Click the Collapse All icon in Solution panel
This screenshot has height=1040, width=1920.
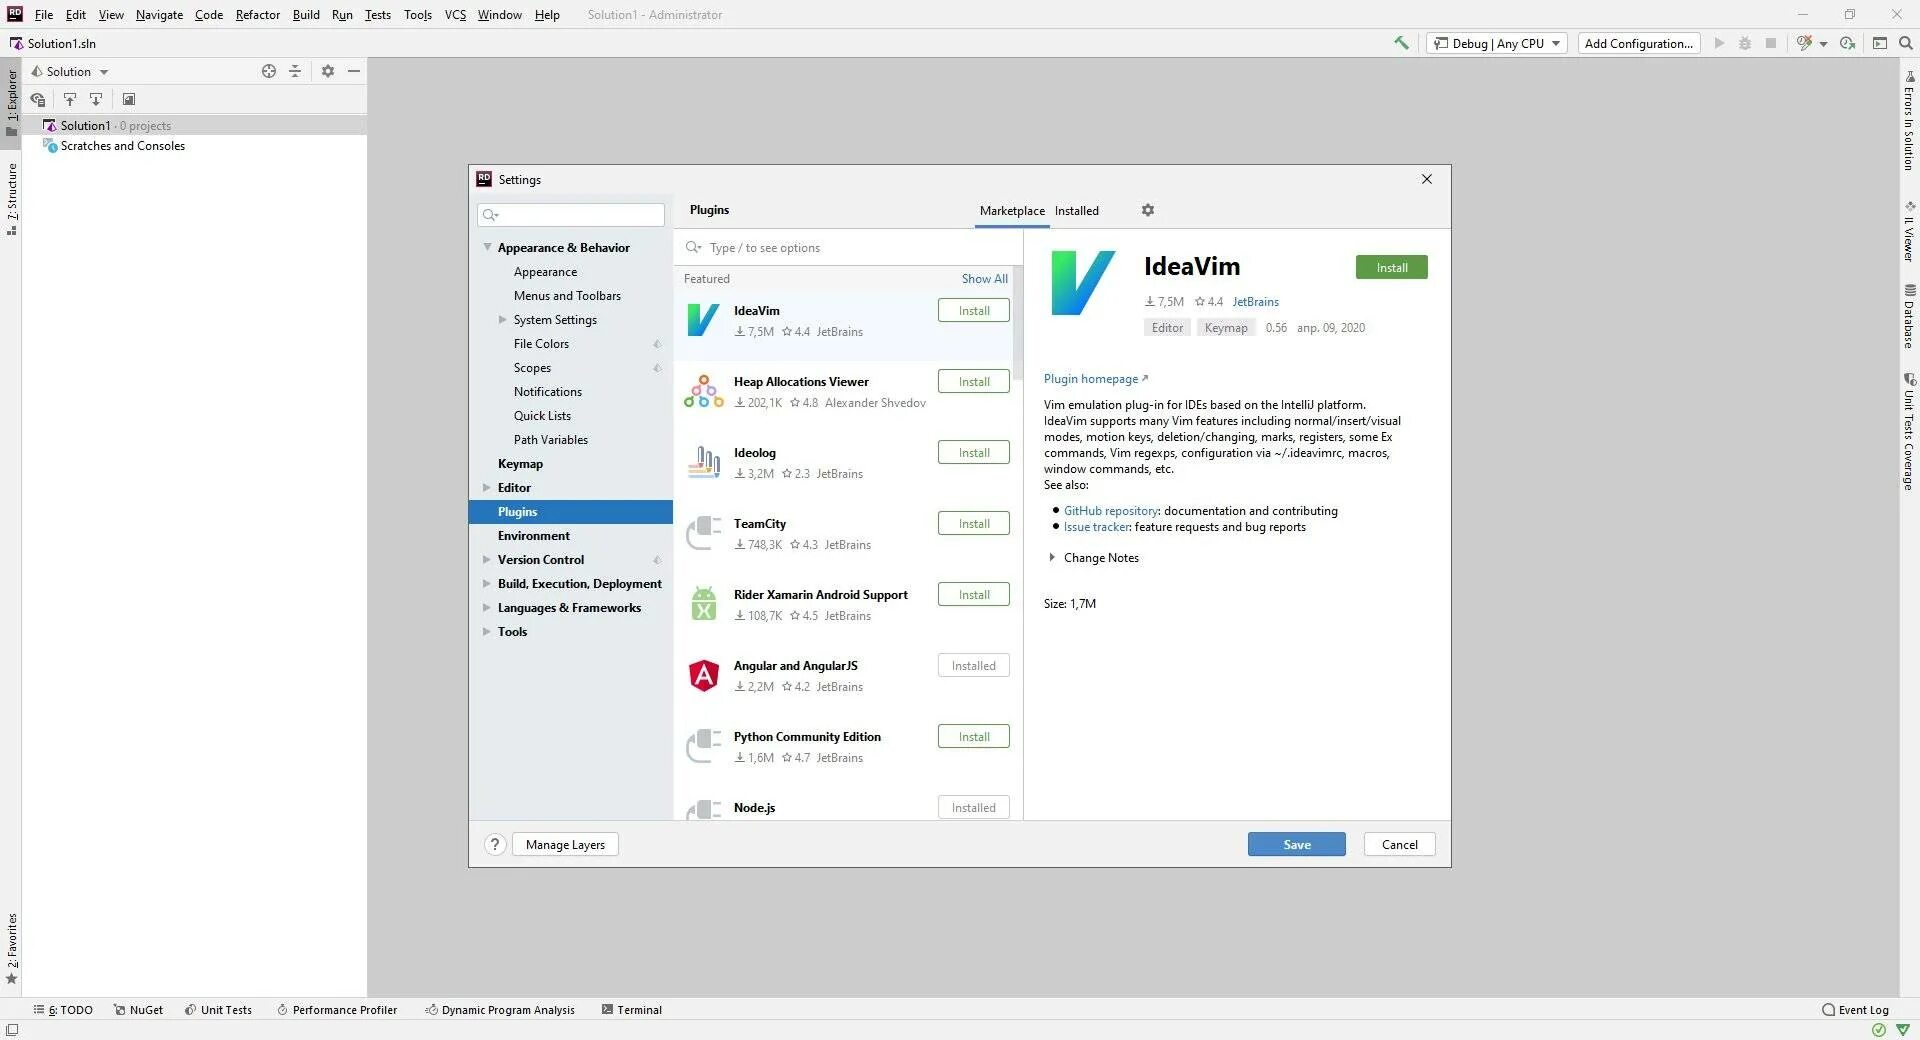pos(295,71)
